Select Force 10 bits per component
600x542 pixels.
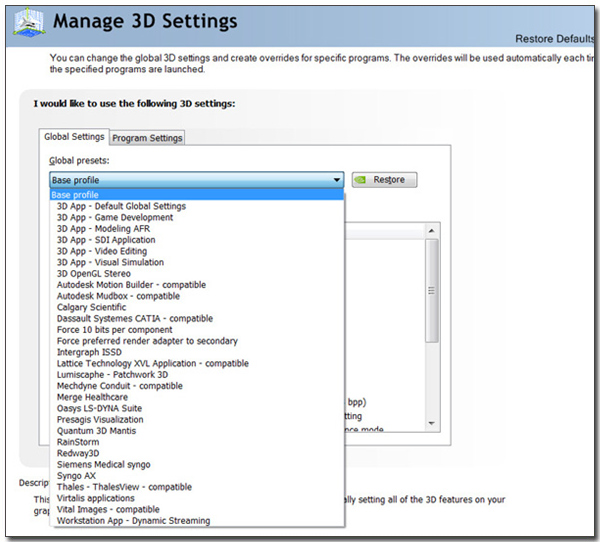197,330
